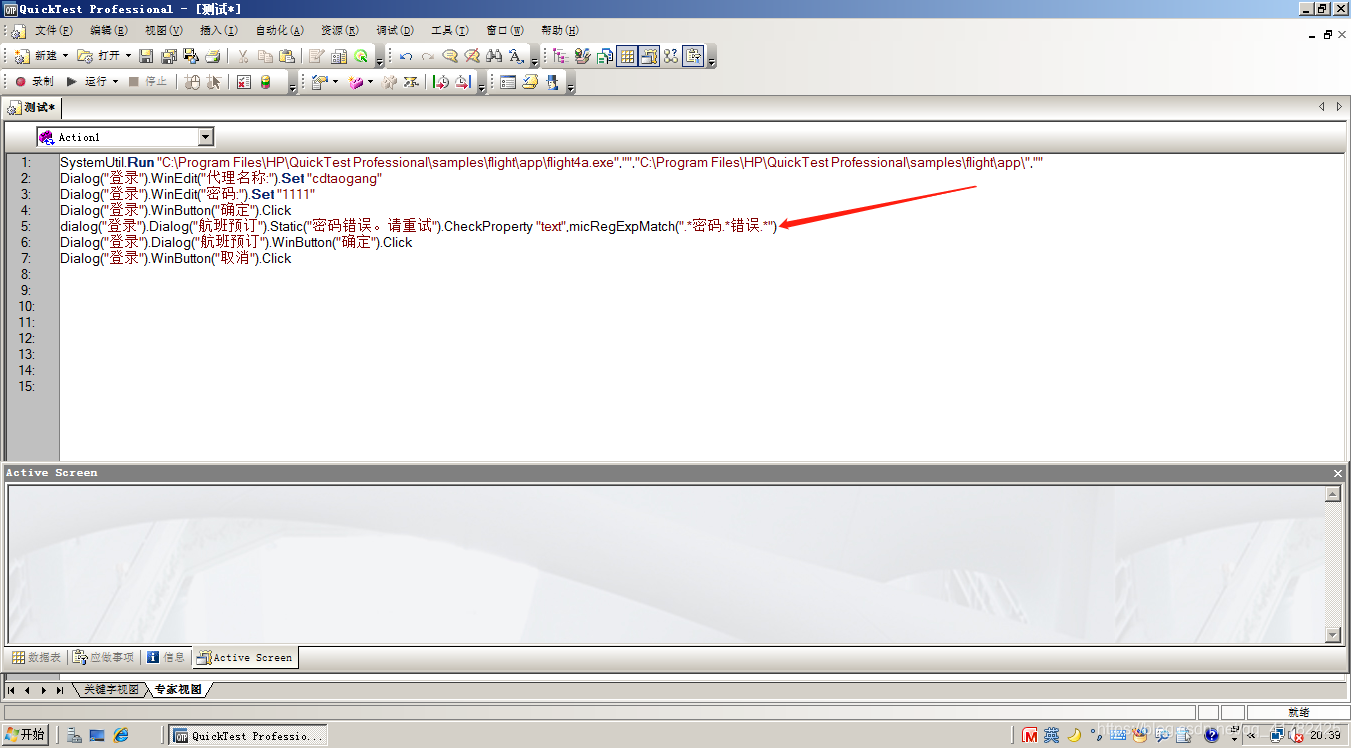
Task: Switch to the 应做事项 bottom tab
Action: coord(104,657)
